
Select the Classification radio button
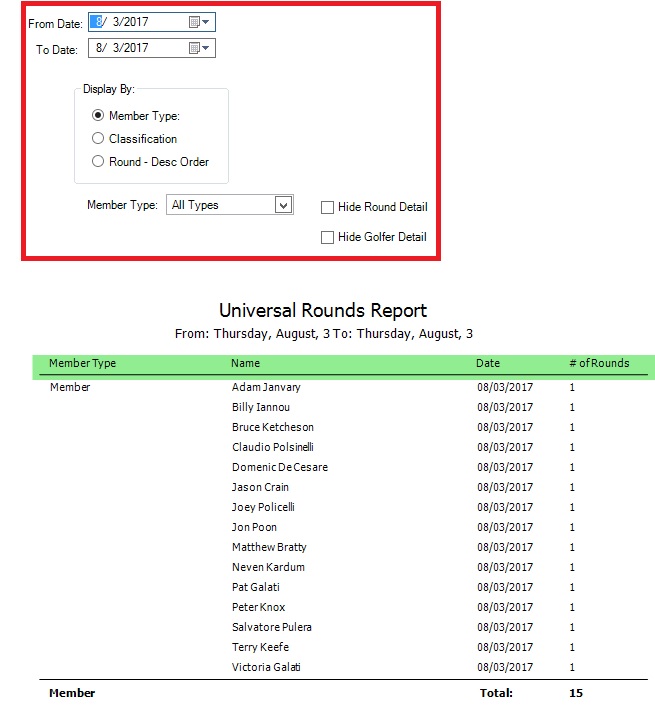[x=98, y=139]
